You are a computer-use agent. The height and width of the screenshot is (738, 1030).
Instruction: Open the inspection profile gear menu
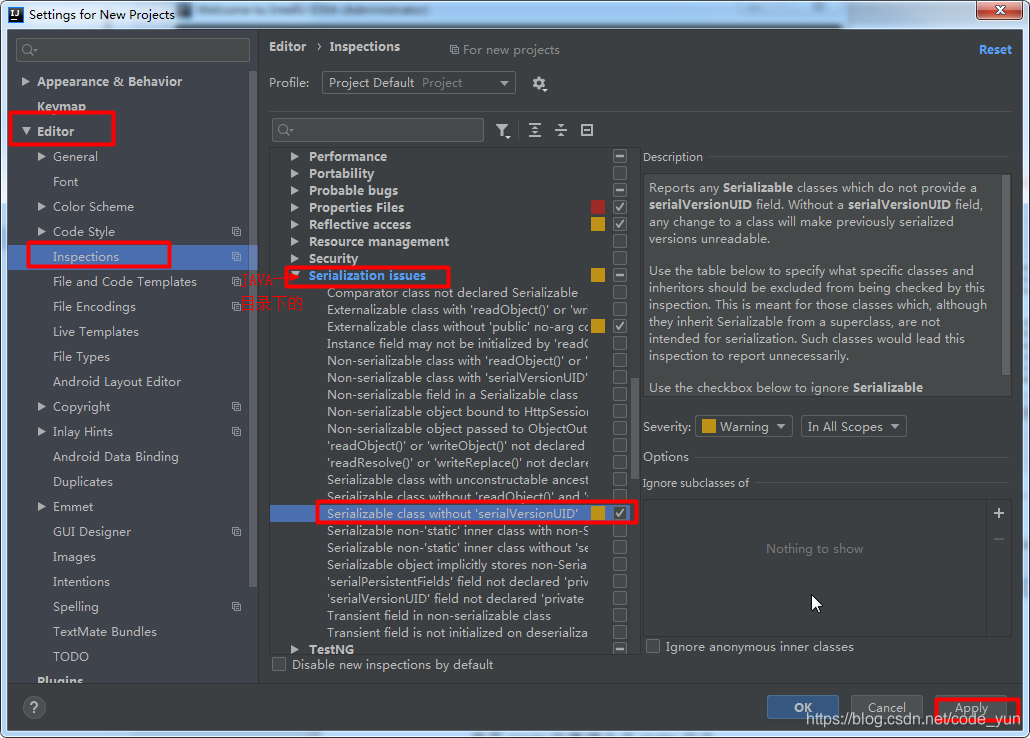tap(539, 83)
